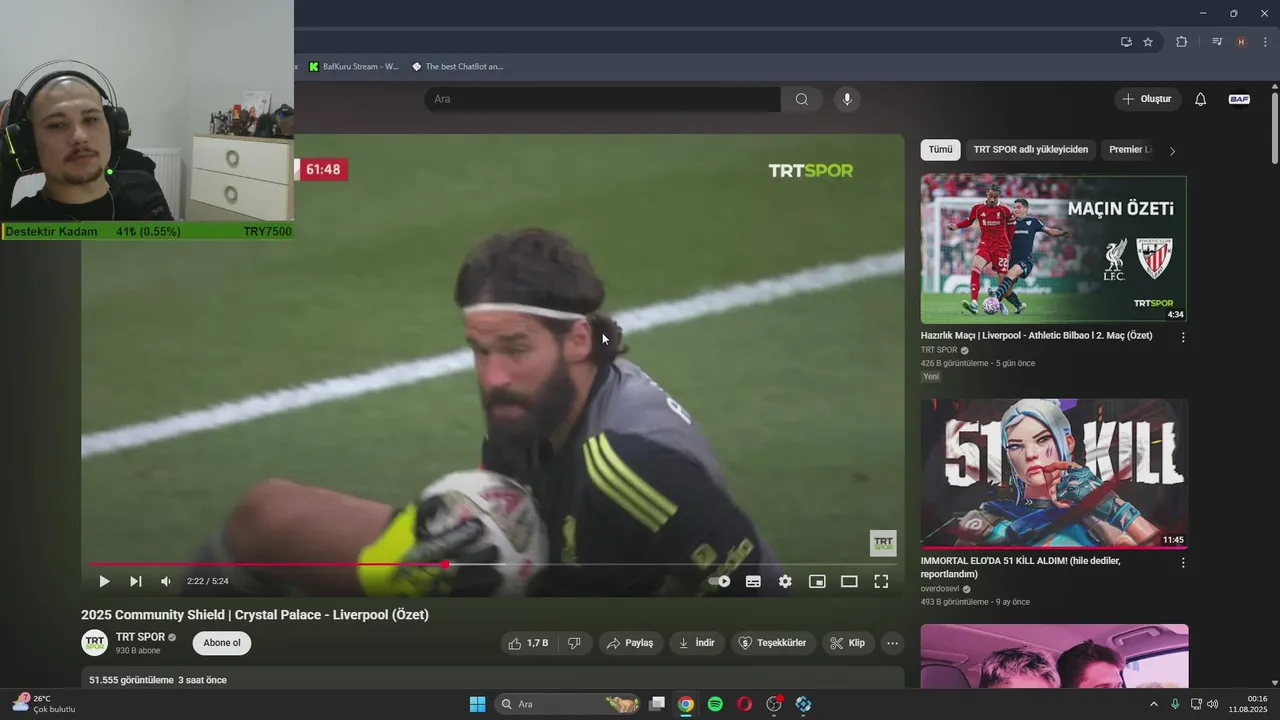Click the taskbar search box
Image resolution: width=1280 pixels, height=720 pixels.
coord(569,704)
